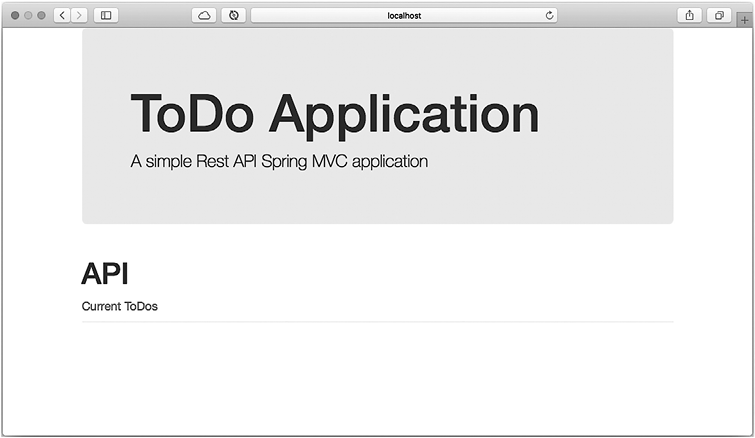The width and height of the screenshot is (755, 438).
Task: Toggle the Safari sidebar
Action: pyautogui.click(x=105, y=15)
